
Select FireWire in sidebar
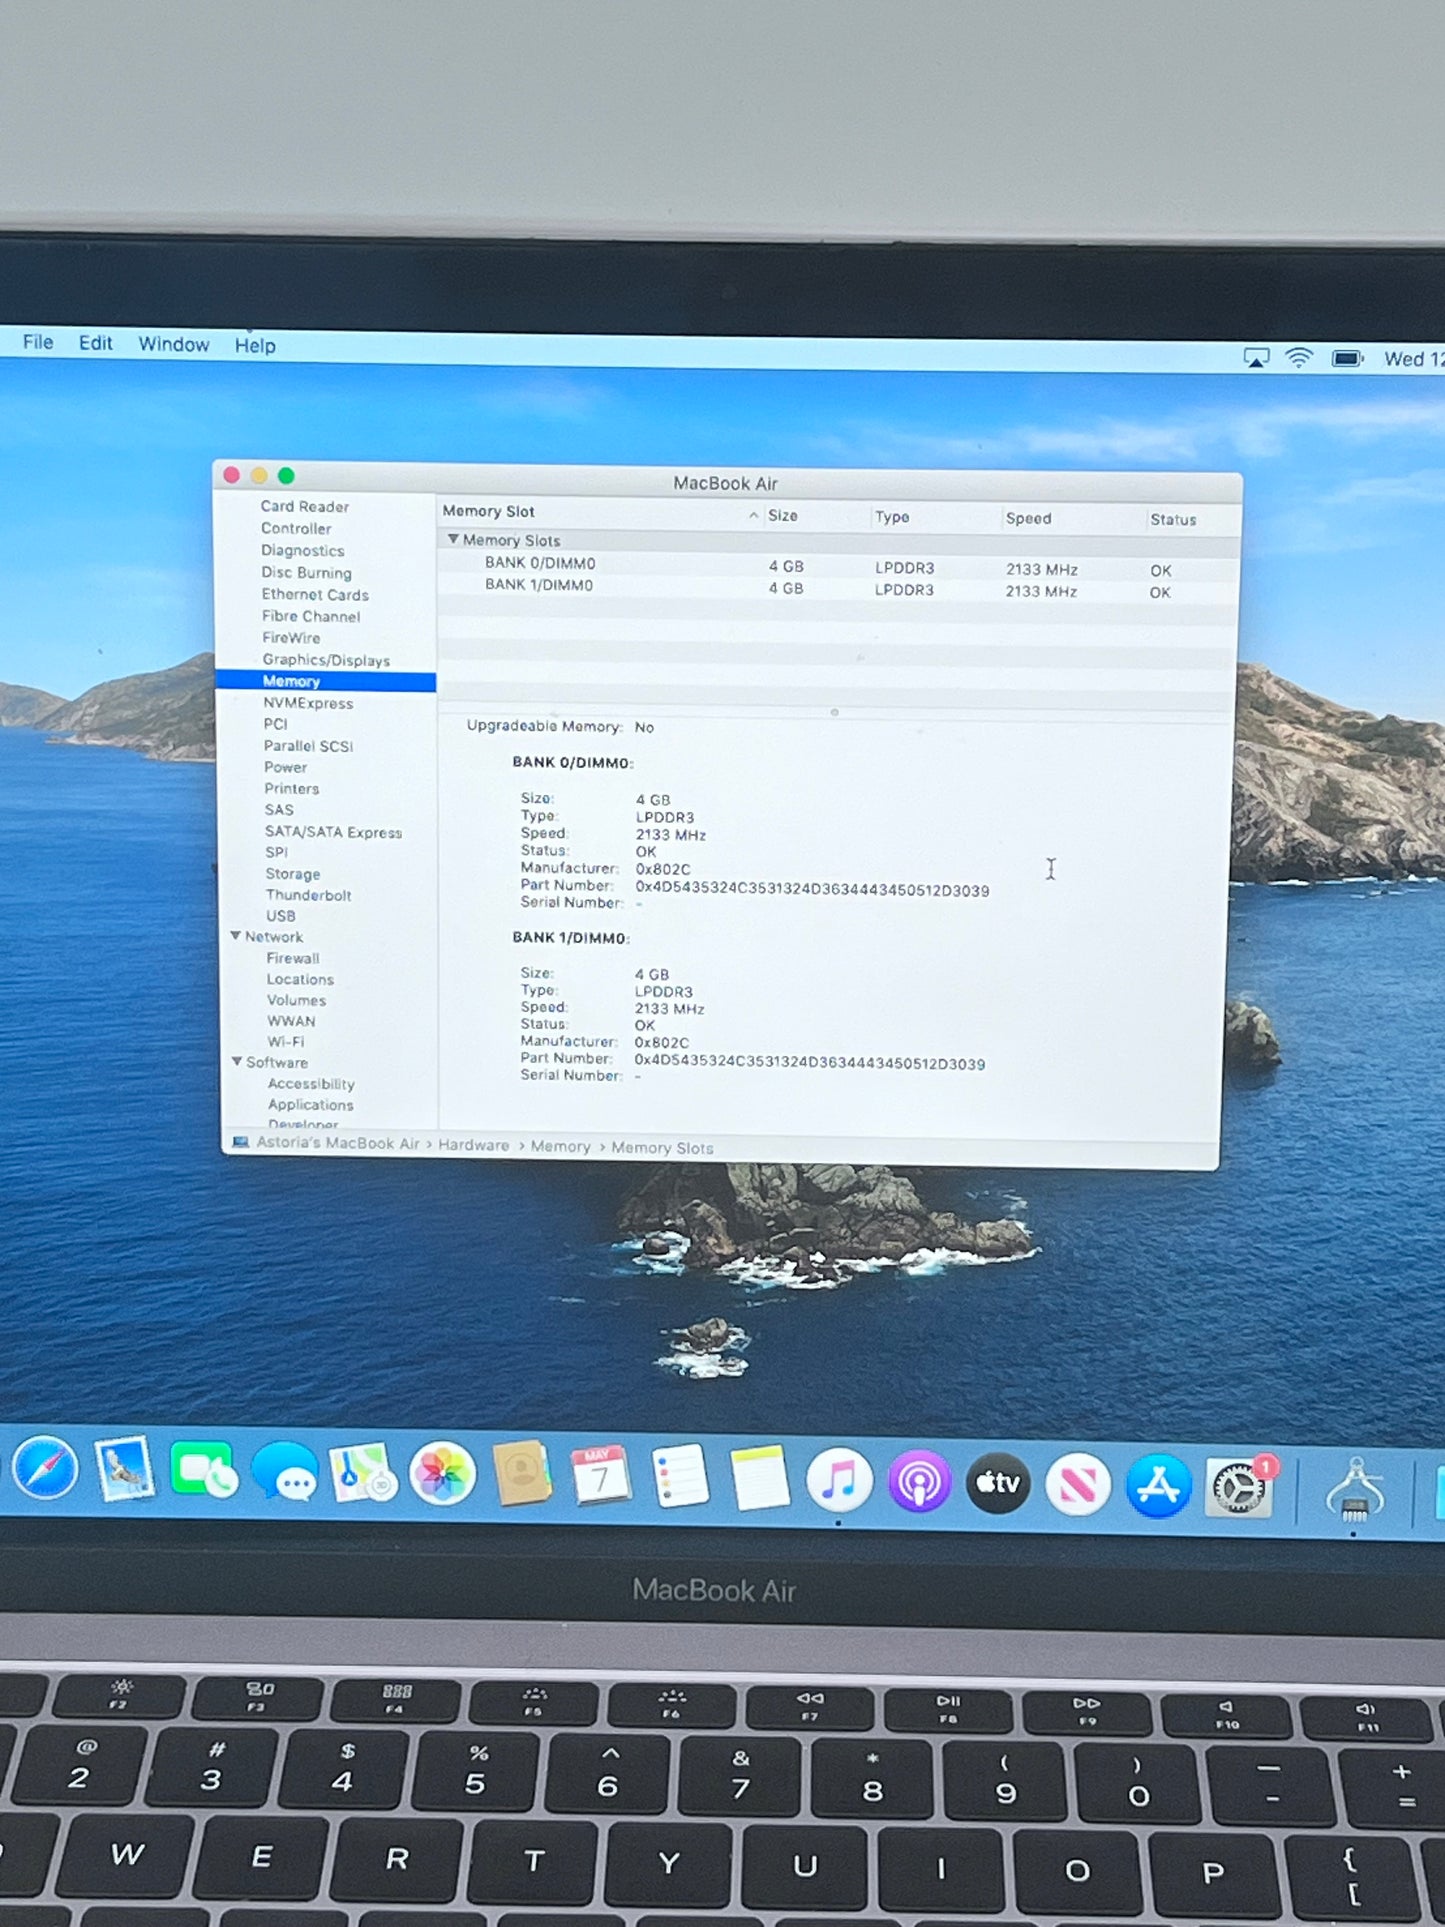291,638
